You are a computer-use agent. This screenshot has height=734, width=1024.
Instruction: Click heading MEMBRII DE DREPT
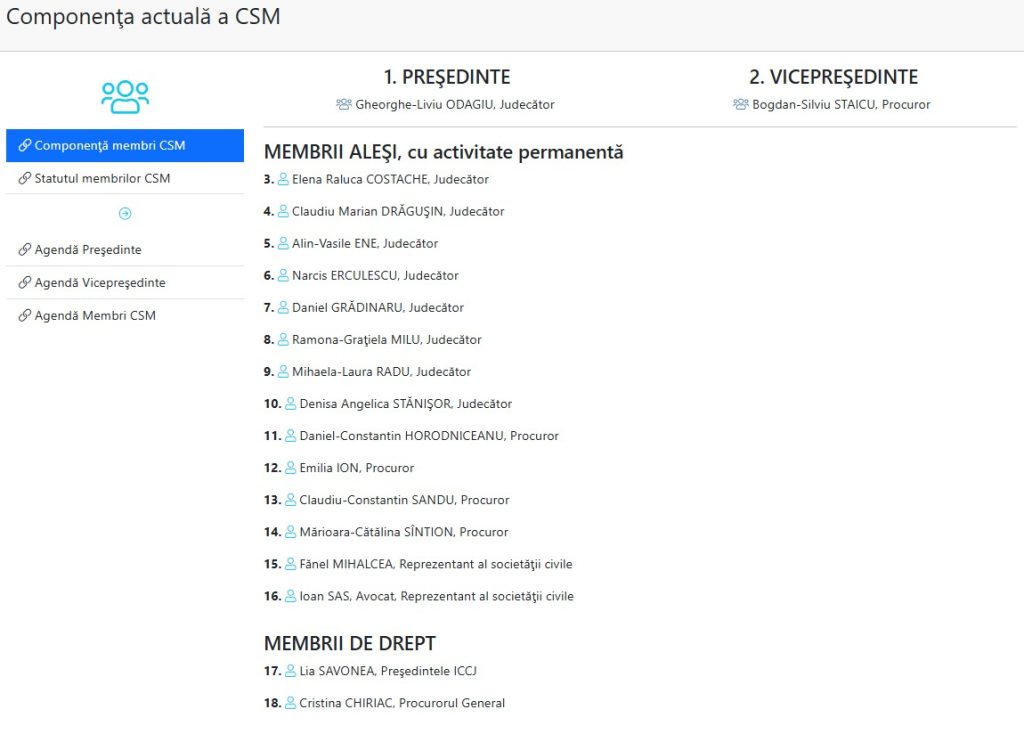(349, 643)
